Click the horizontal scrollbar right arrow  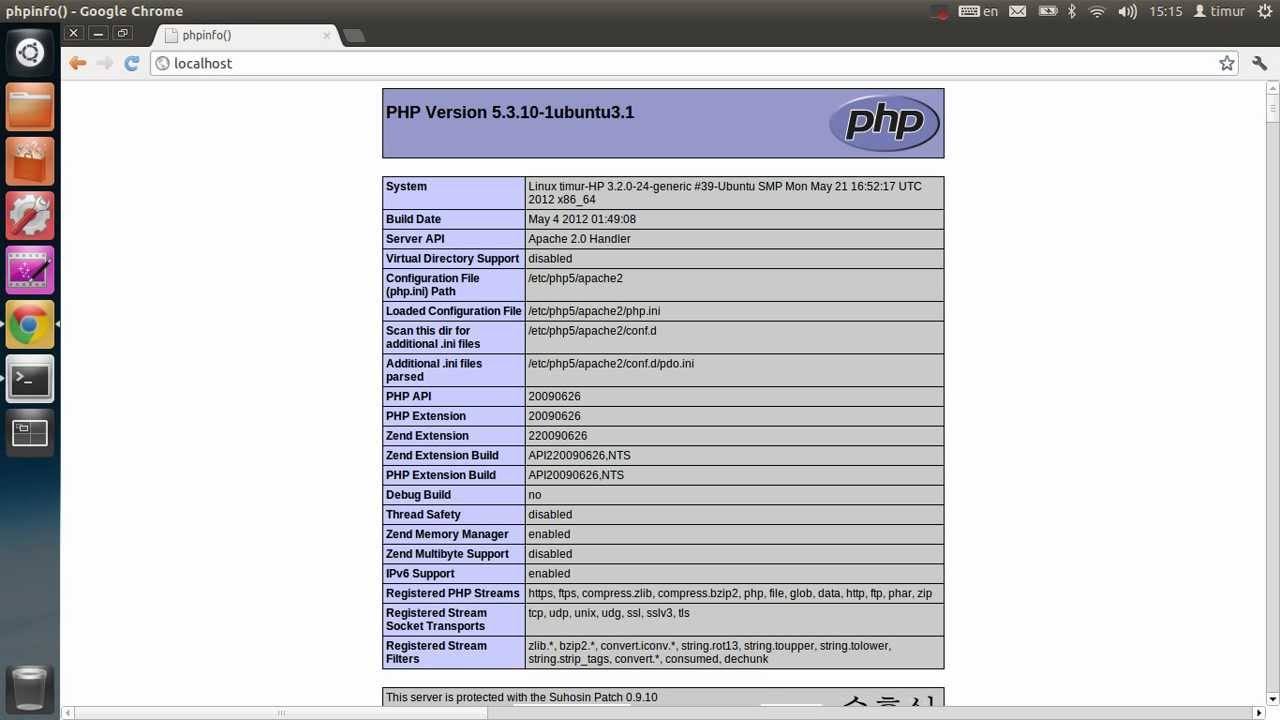point(1258,713)
